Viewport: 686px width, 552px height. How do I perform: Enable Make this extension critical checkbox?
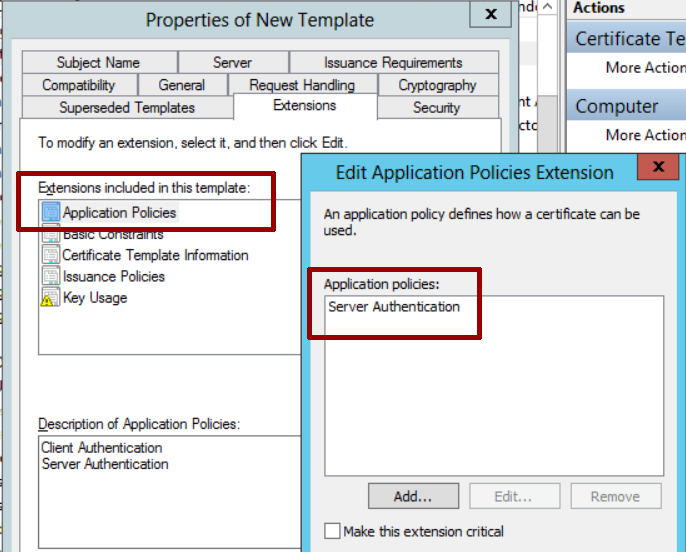332,531
